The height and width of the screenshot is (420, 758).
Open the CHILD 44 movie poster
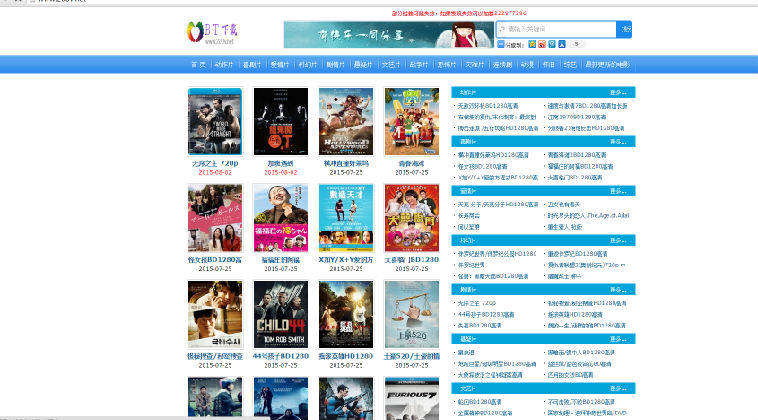click(x=281, y=314)
